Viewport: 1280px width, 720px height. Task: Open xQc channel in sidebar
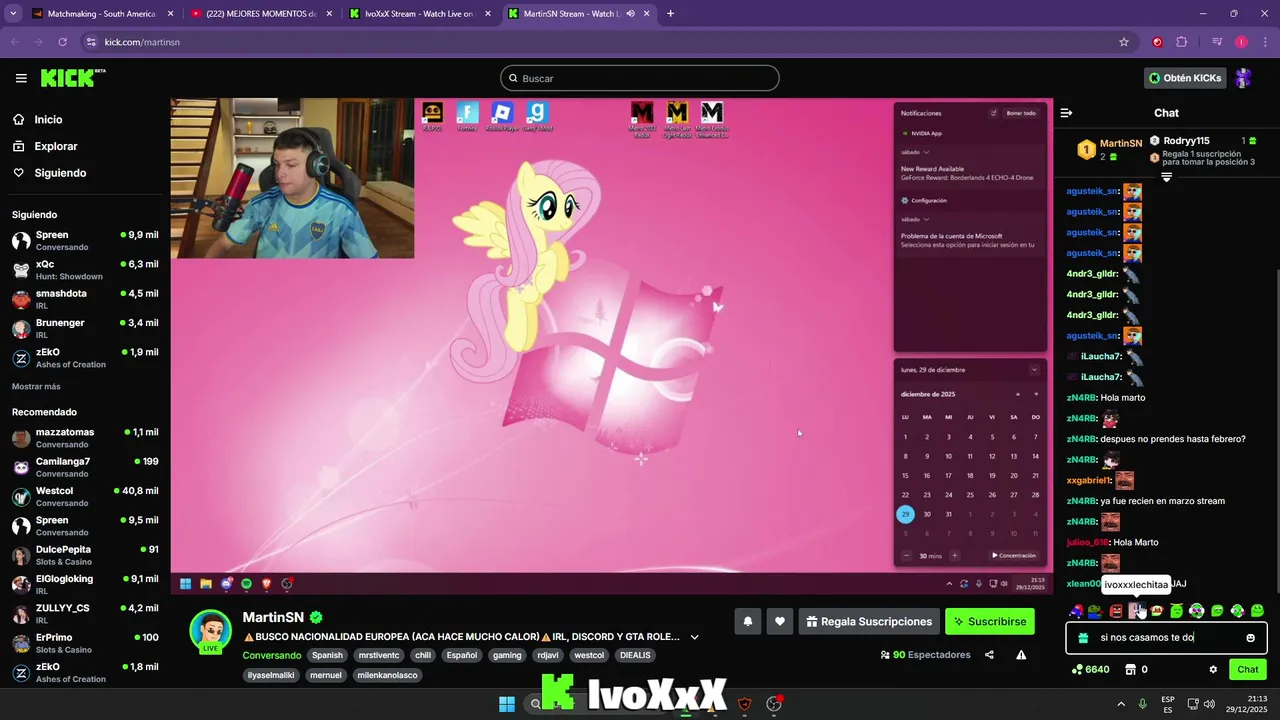point(85,270)
